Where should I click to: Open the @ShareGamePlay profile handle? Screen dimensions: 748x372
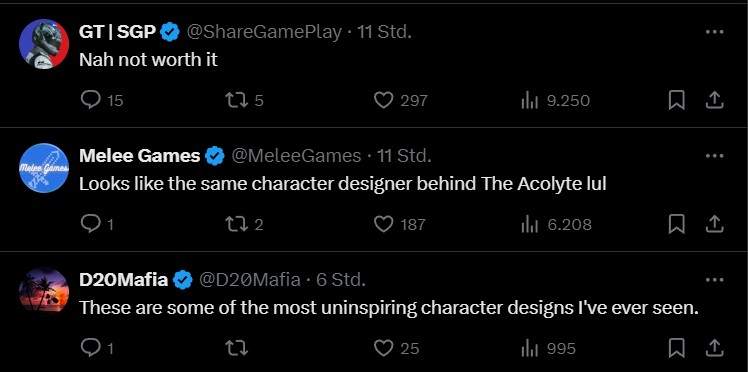[x=263, y=32]
